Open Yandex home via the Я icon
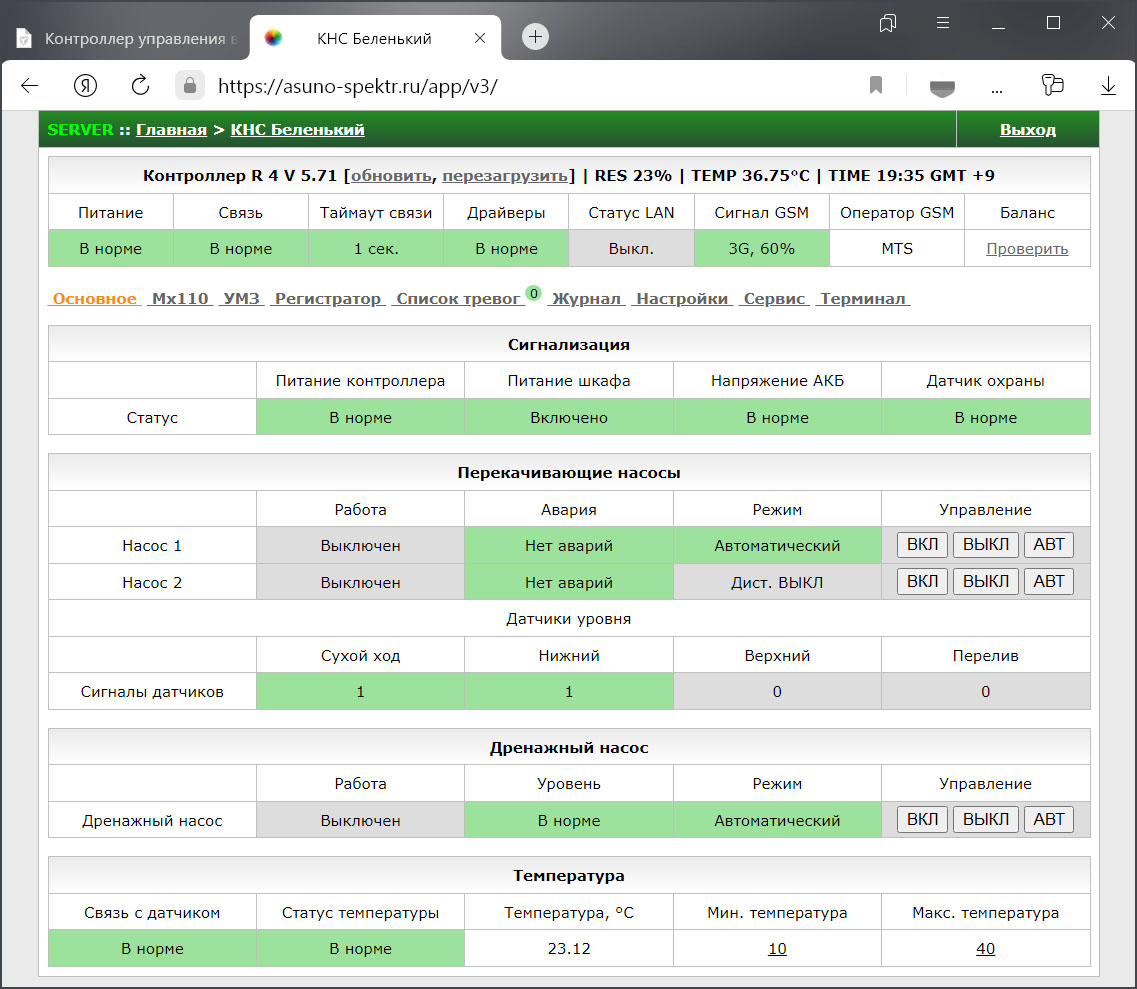1137x989 pixels. [85, 86]
